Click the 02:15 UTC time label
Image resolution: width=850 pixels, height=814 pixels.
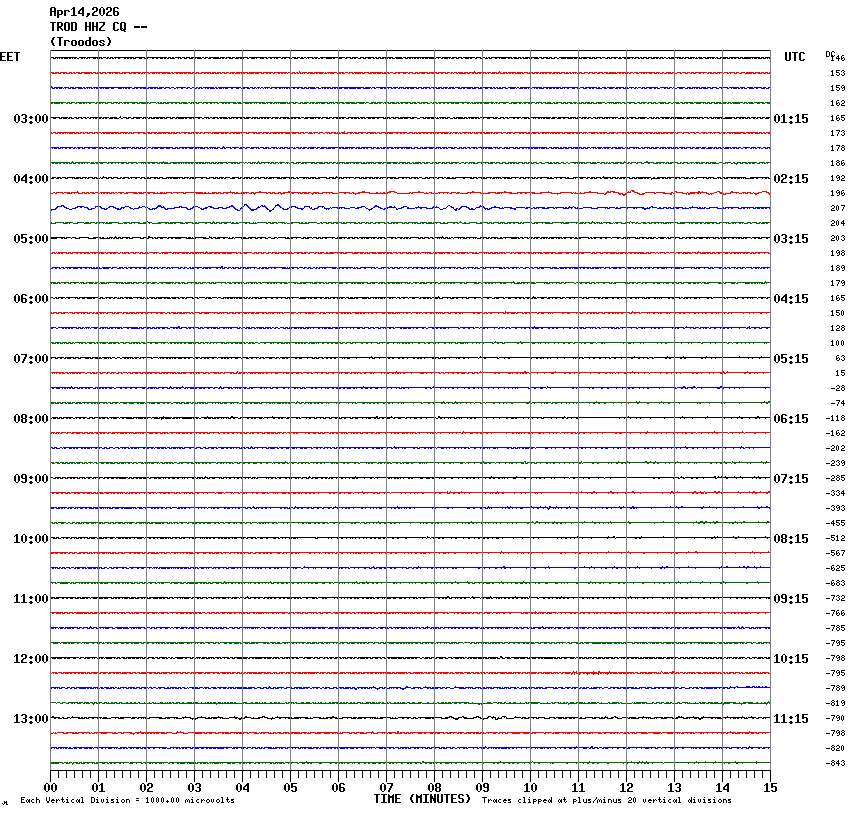tap(791, 179)
